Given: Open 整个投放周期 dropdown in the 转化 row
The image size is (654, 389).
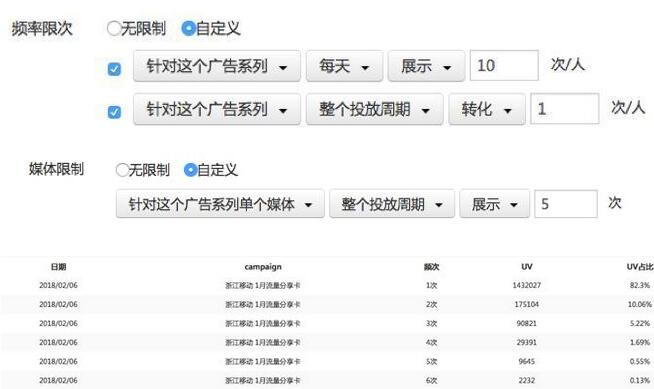Looking at the screenshot, I should point(375,109).
